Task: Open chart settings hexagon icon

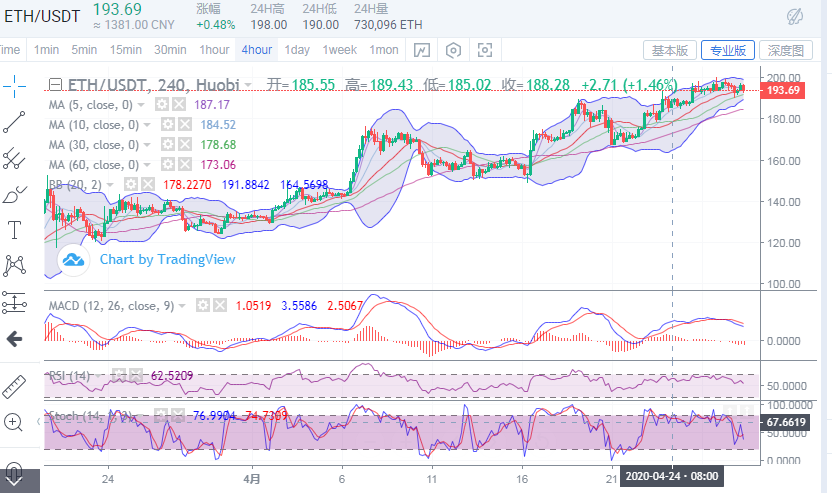Action: [453, 50]
